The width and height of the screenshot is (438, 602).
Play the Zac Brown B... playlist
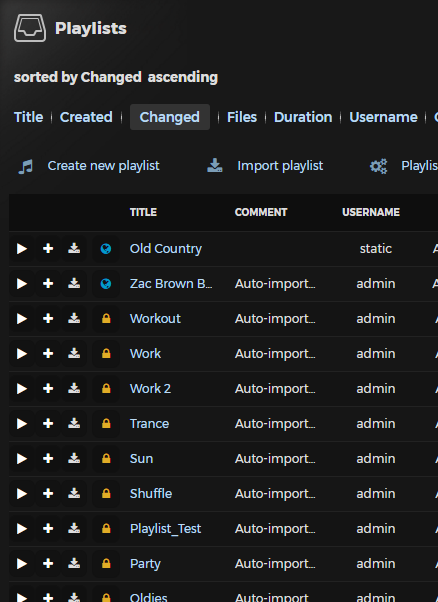coord(22,283)
